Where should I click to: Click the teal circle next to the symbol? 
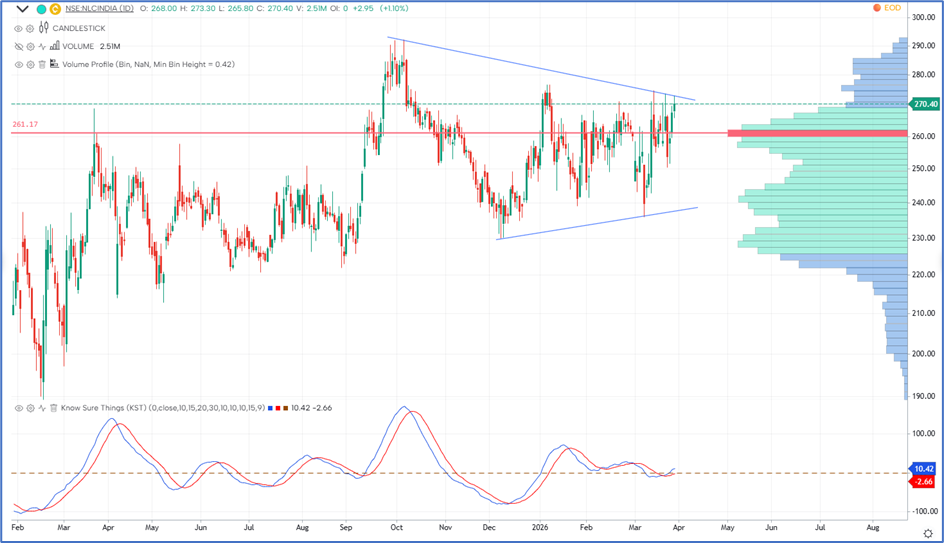[x=41, y=9]
